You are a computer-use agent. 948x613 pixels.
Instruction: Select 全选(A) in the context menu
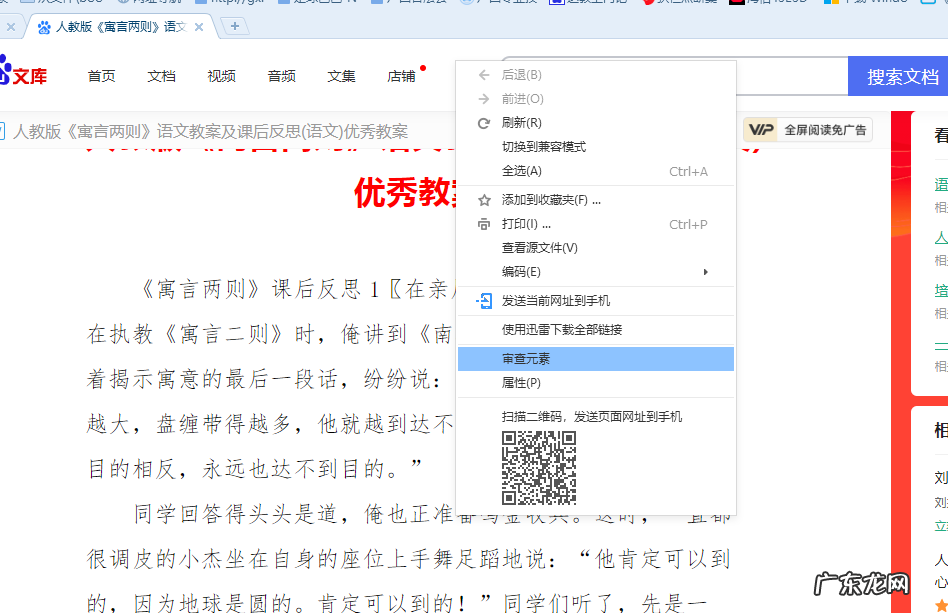tap(521, 172)
